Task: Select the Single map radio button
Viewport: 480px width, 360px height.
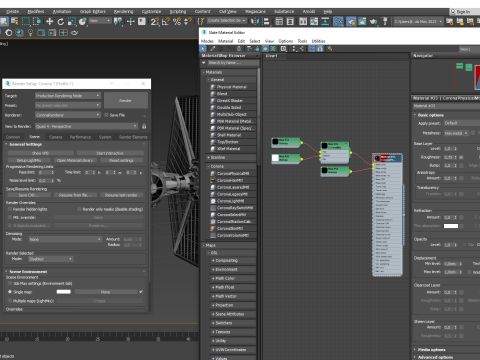Action: 10,292
